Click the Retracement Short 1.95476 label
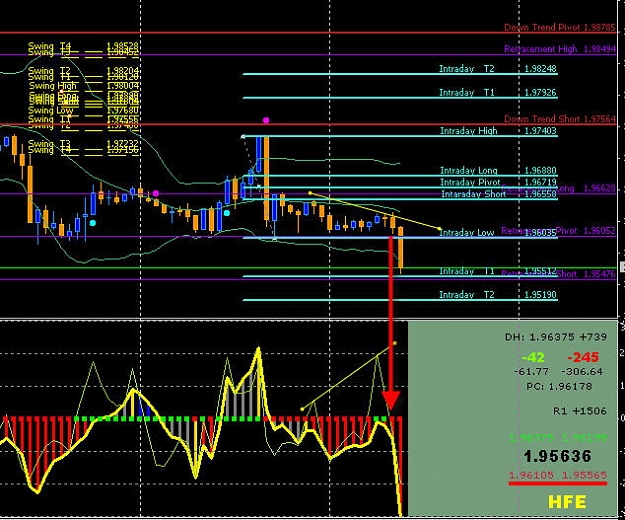The height and width of the screenshot is (520, 625). pos(558,274)
